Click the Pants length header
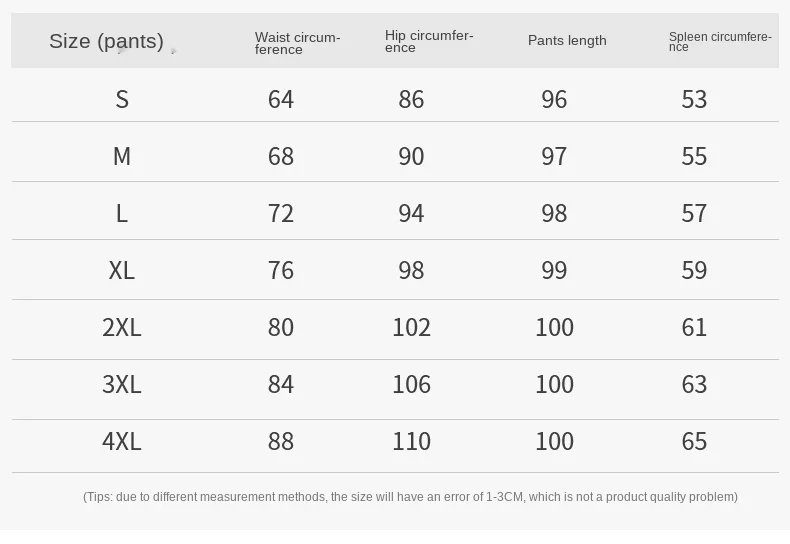Viewport: 790px width, 544px height. click(567, 41)
